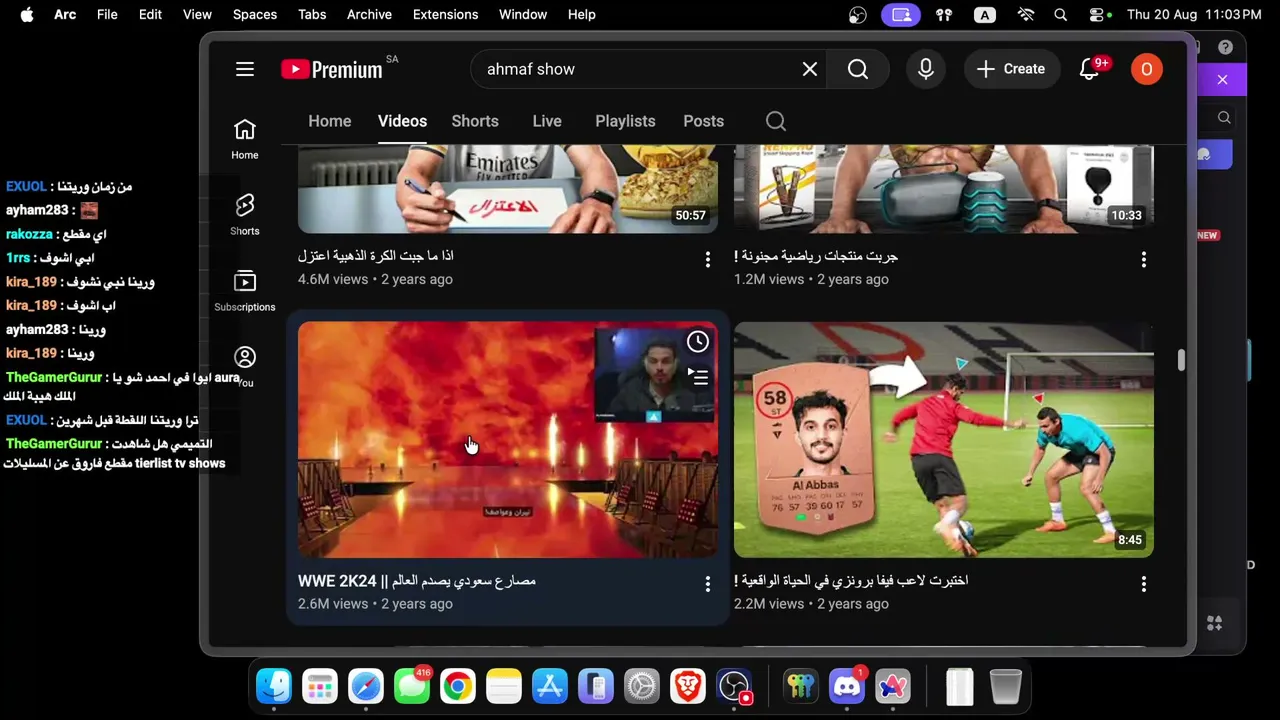This screenshot has height=720, width=1280.
Task: Open Control Center in menu bar
Action: [1098, 15]
